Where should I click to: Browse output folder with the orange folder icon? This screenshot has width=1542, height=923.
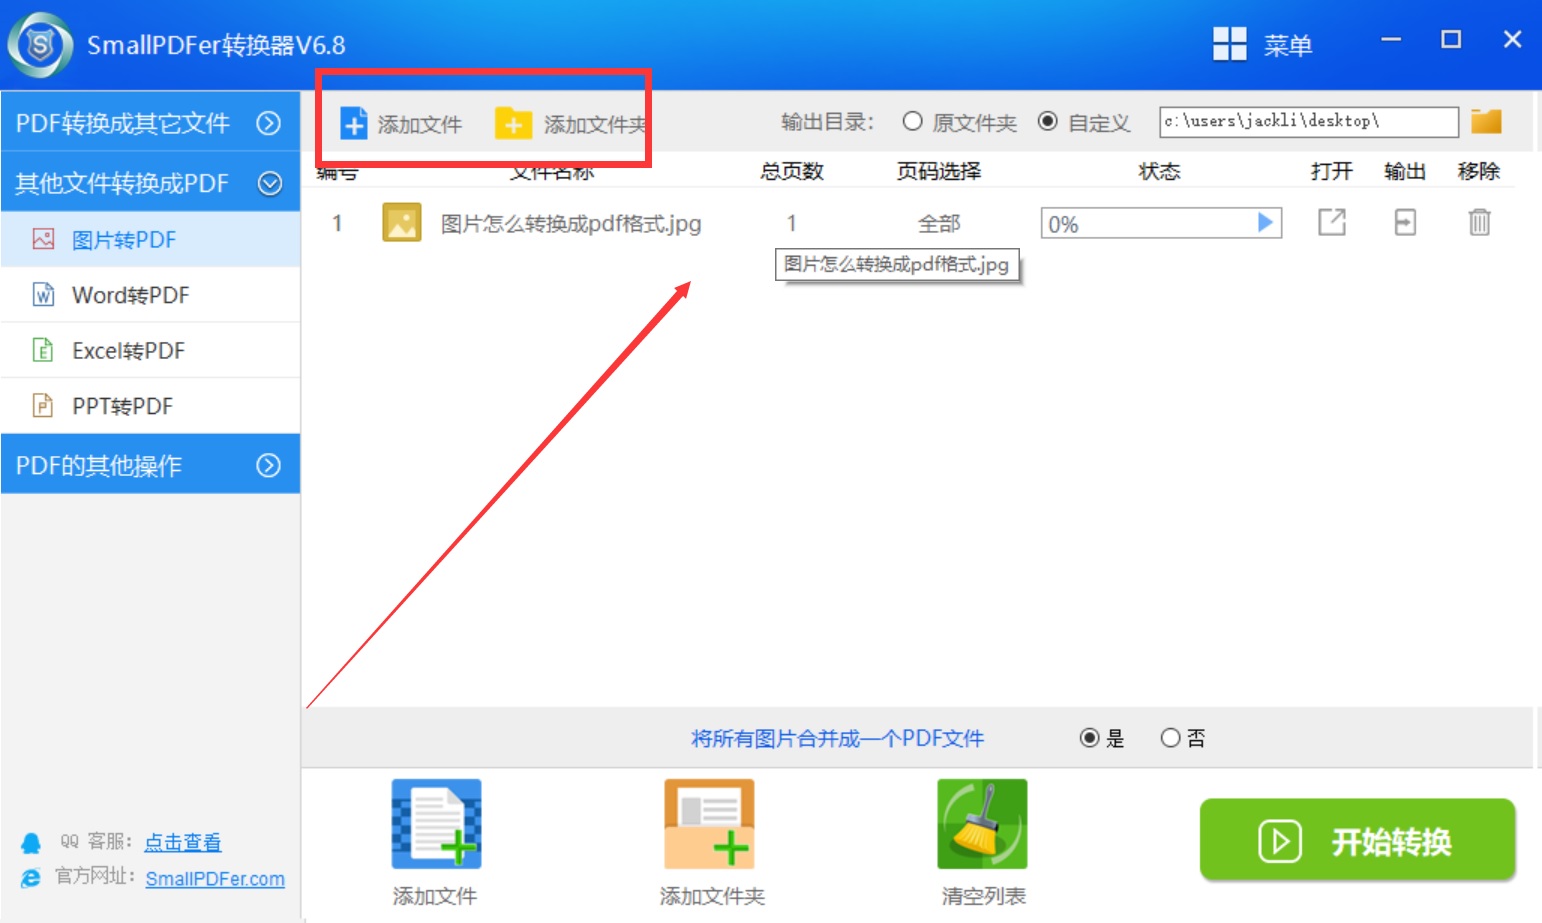pyautogui.click(x=1486, y=122)
